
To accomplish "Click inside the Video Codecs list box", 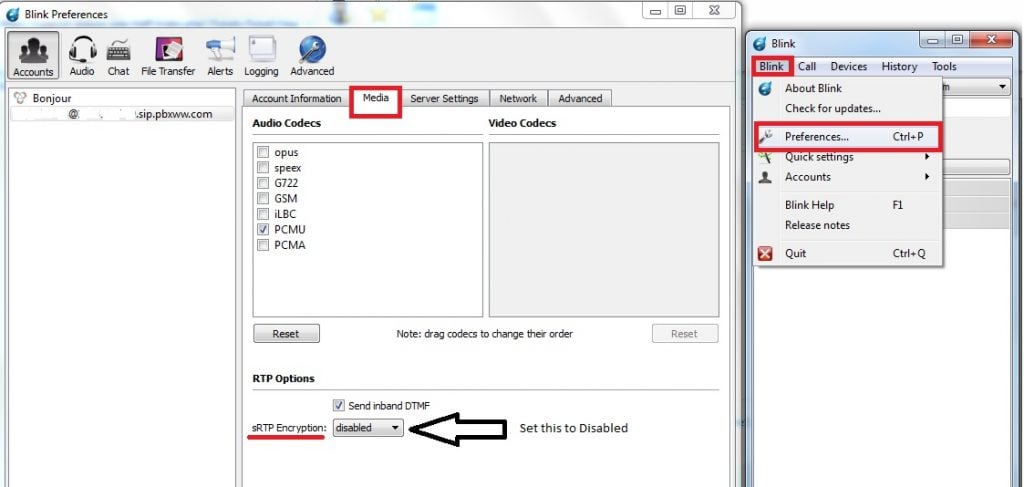I will pos(604,230).
